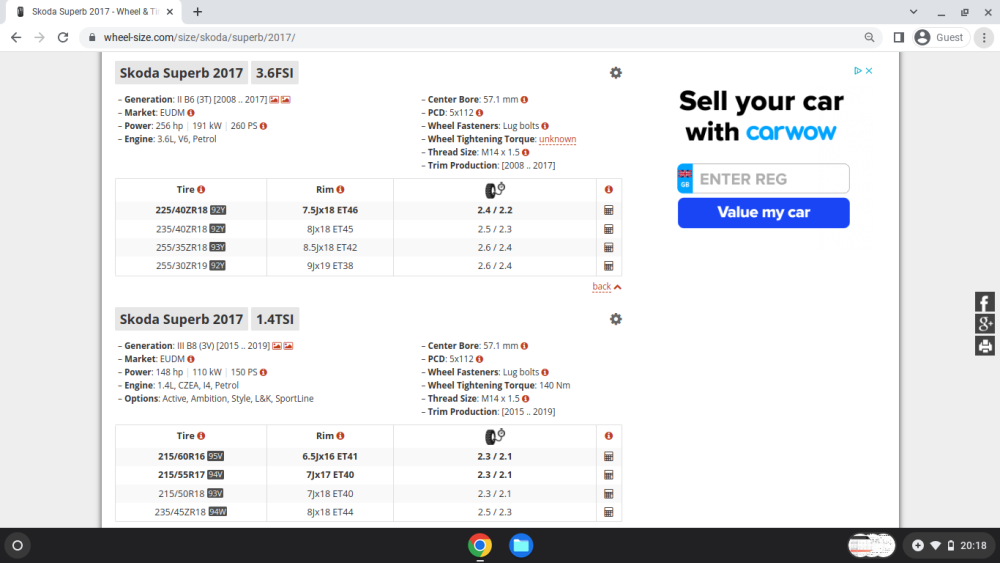This screenshot has height=563, width=1000.
Task: Reload the current page
Action: [x=63, y=37]
